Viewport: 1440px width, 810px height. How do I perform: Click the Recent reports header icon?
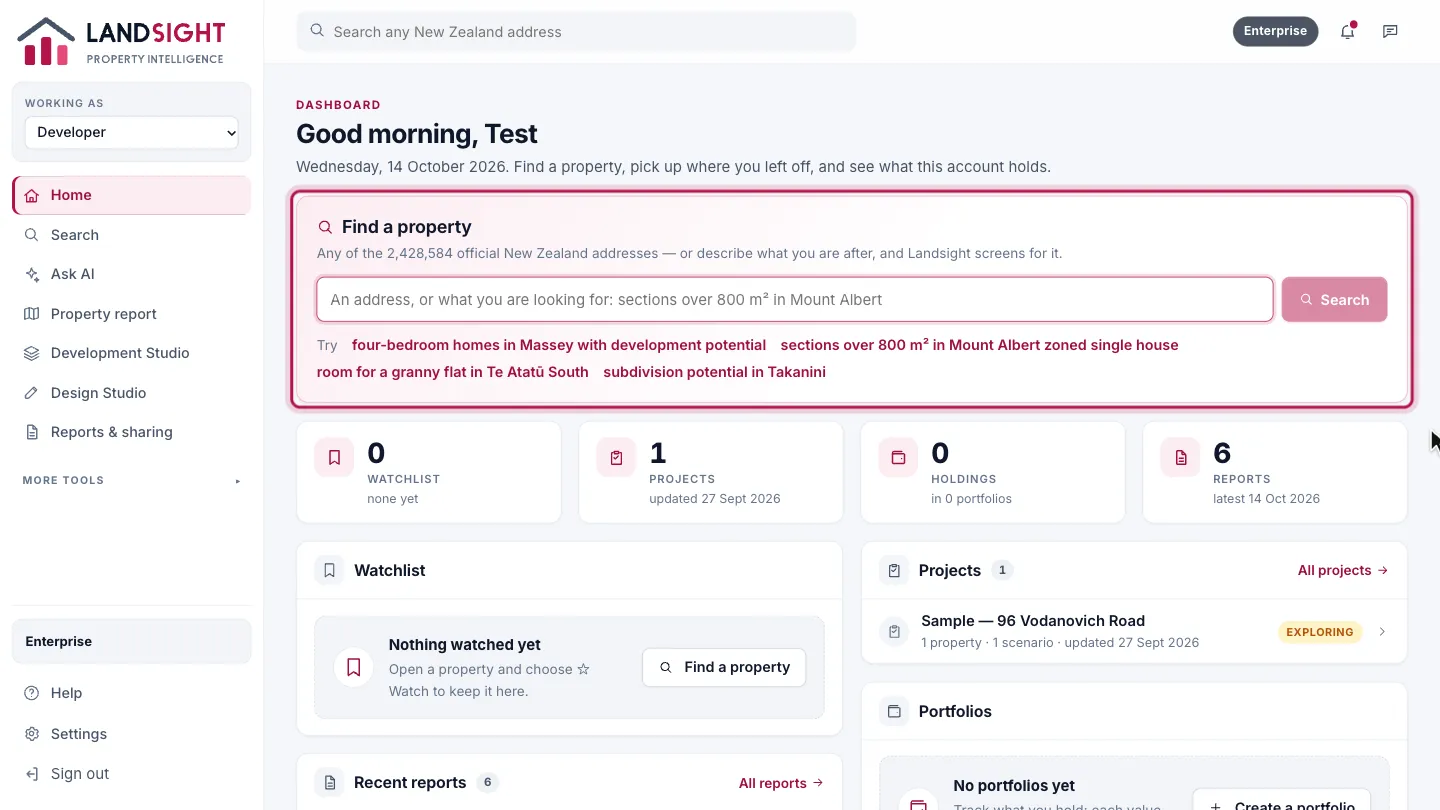pos(328,782)
